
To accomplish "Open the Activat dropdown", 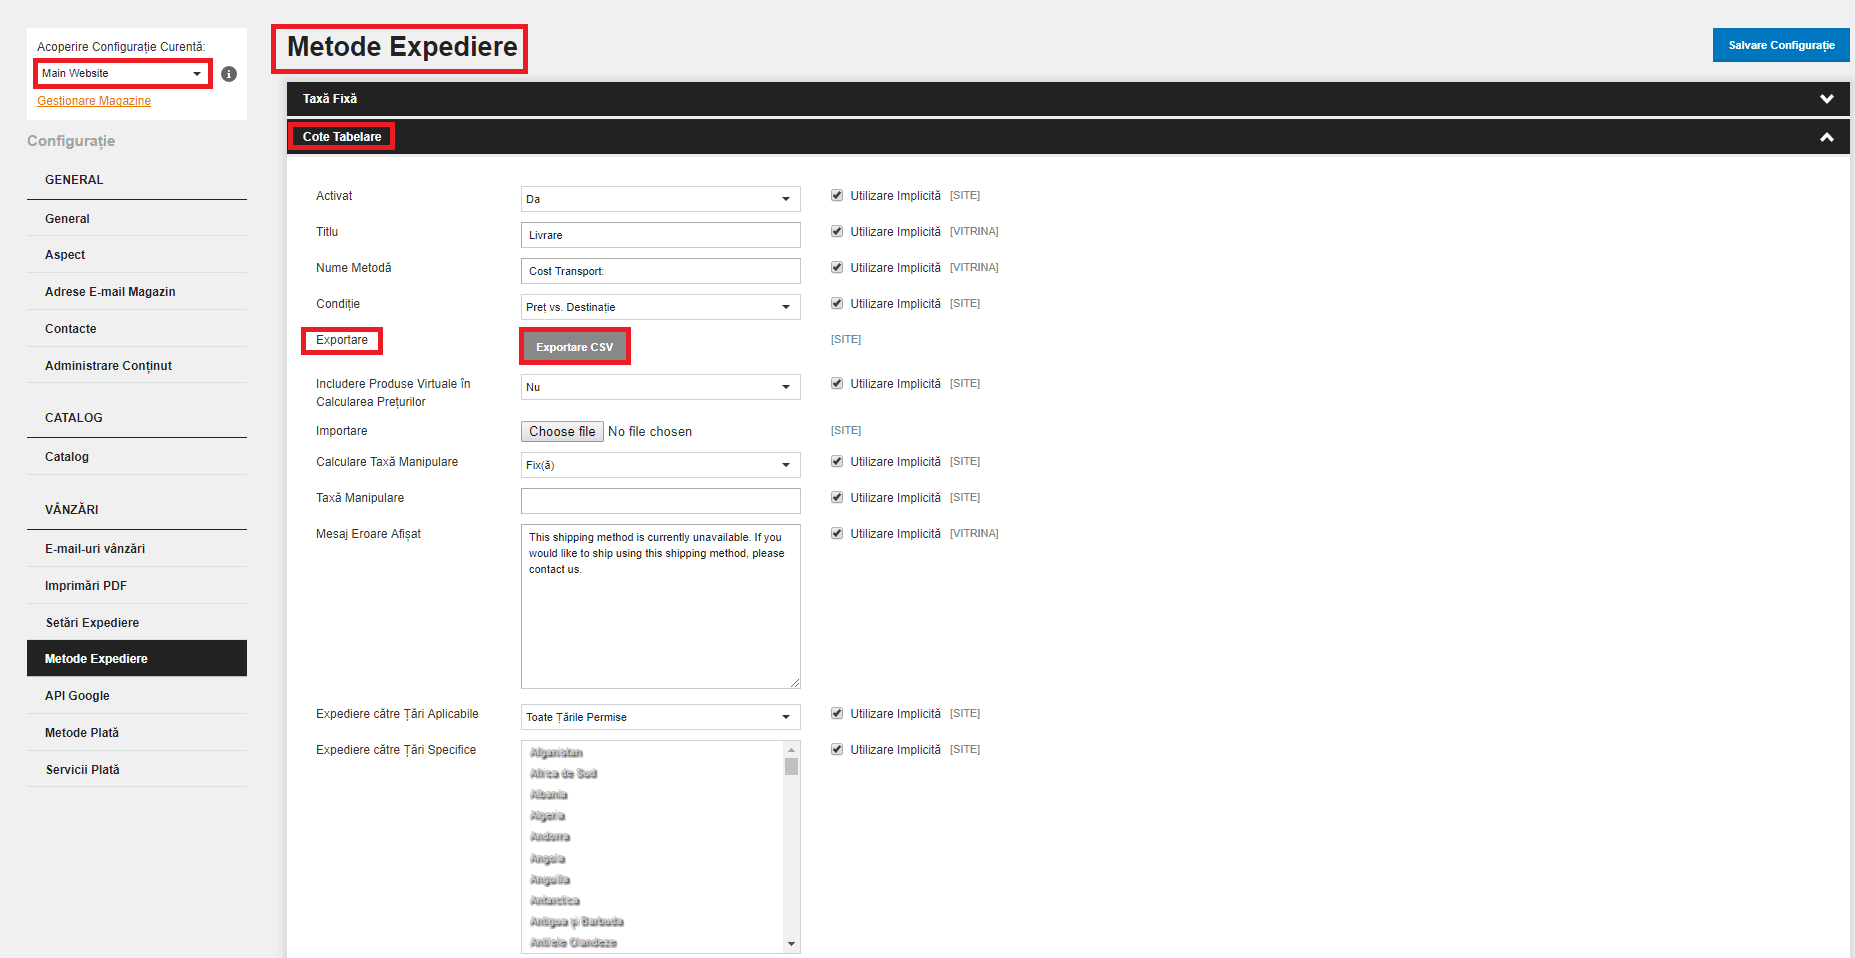I will coord(661,199).
